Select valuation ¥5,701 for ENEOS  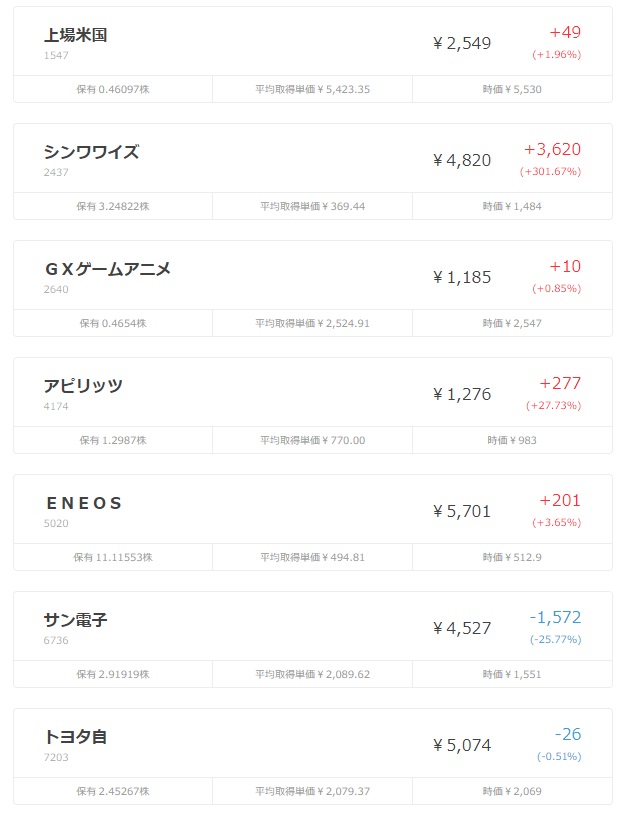coord(462,511)
